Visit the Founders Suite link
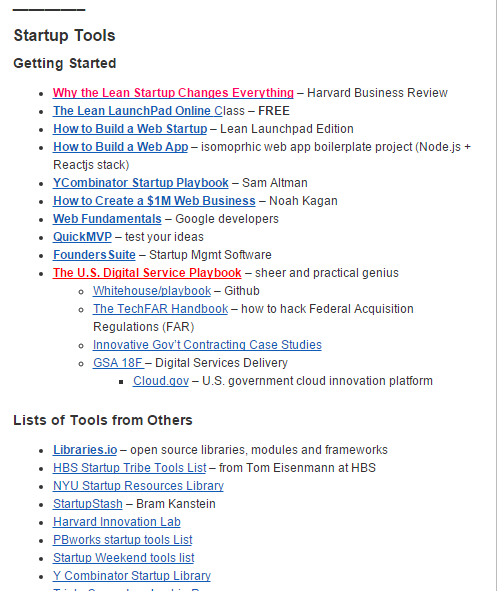This screenshot has height=591, width=502. pyautogui.click(x=94, y=255)
